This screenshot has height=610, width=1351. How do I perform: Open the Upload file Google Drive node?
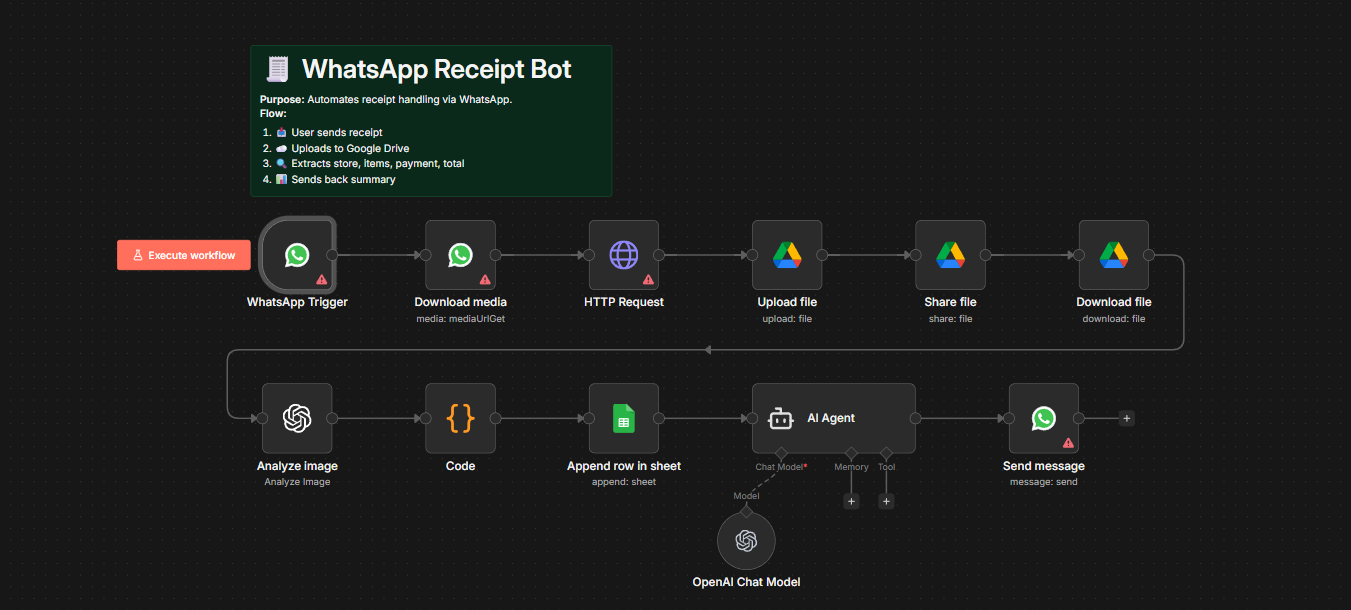[787, 255]
